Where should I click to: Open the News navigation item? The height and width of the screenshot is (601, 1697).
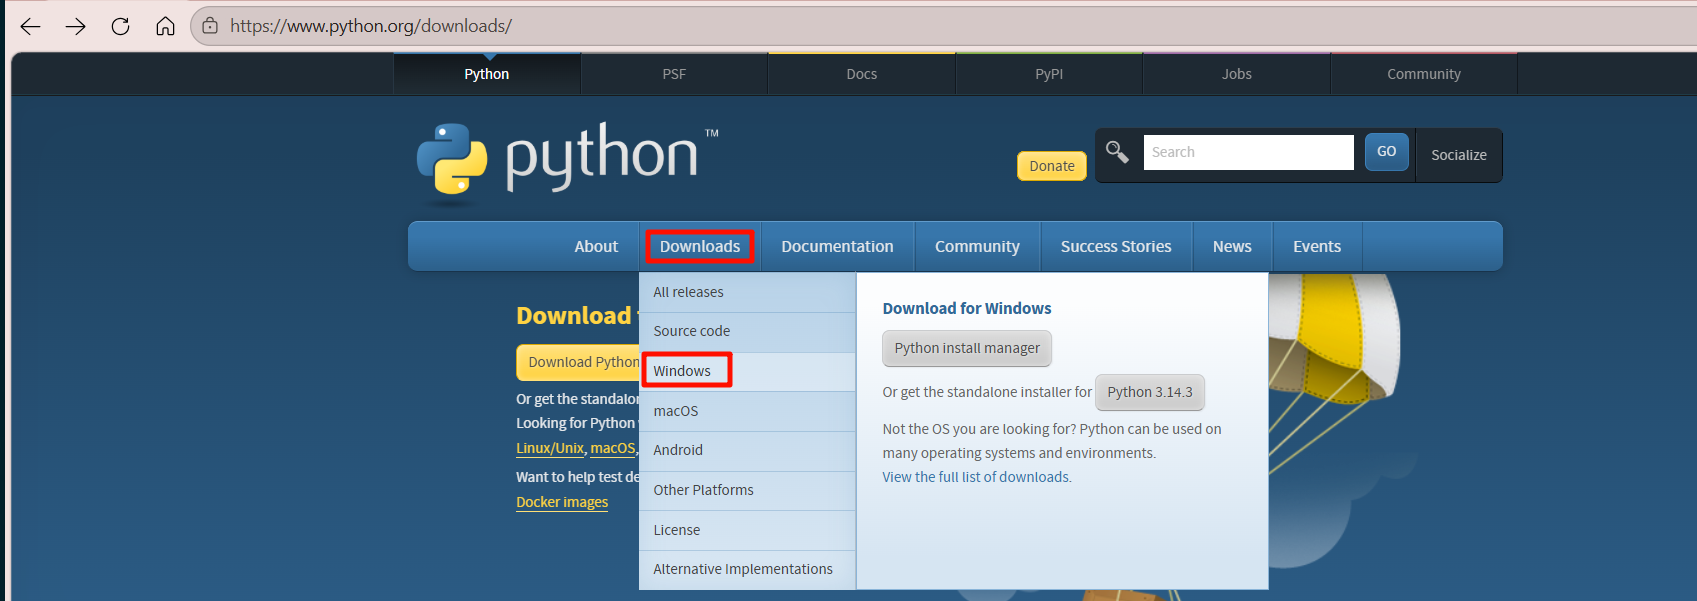point(1232,246)
